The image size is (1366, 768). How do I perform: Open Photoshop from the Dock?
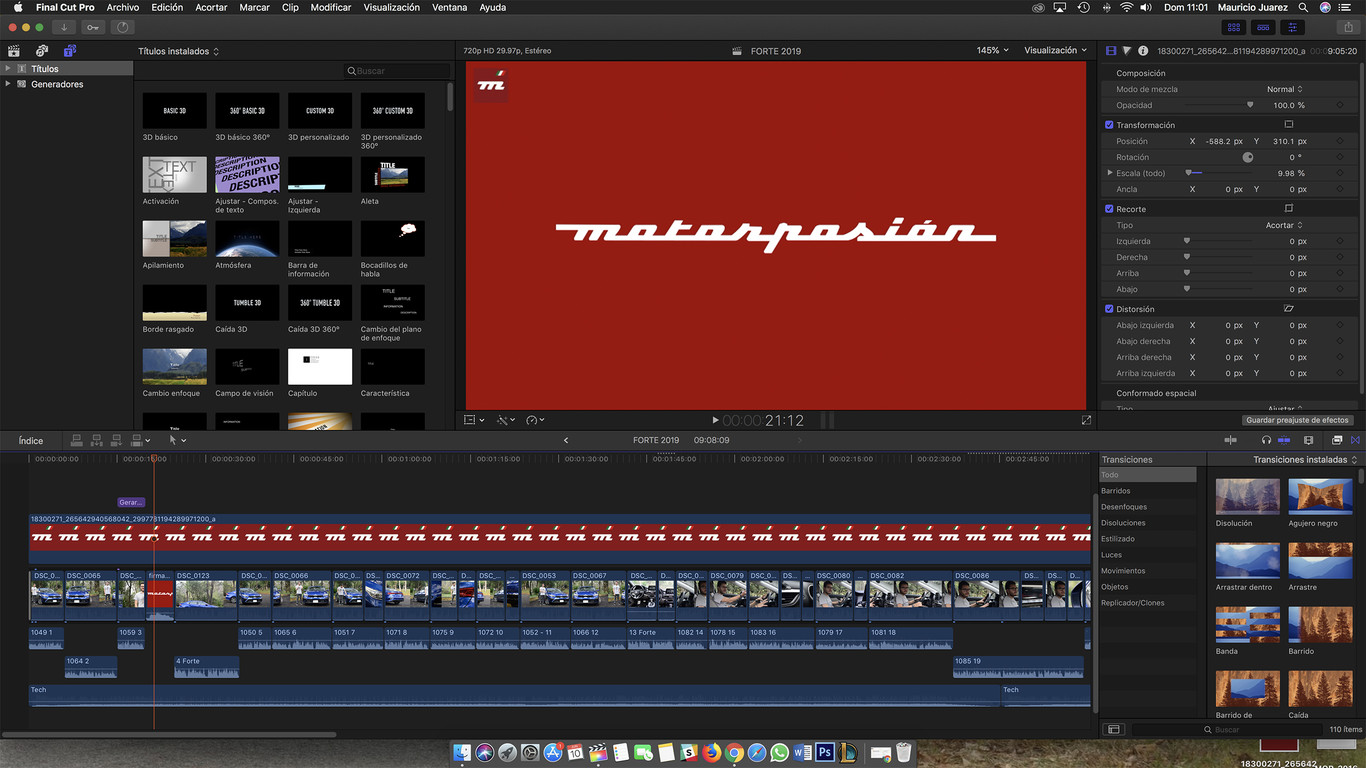coord(826,752)
